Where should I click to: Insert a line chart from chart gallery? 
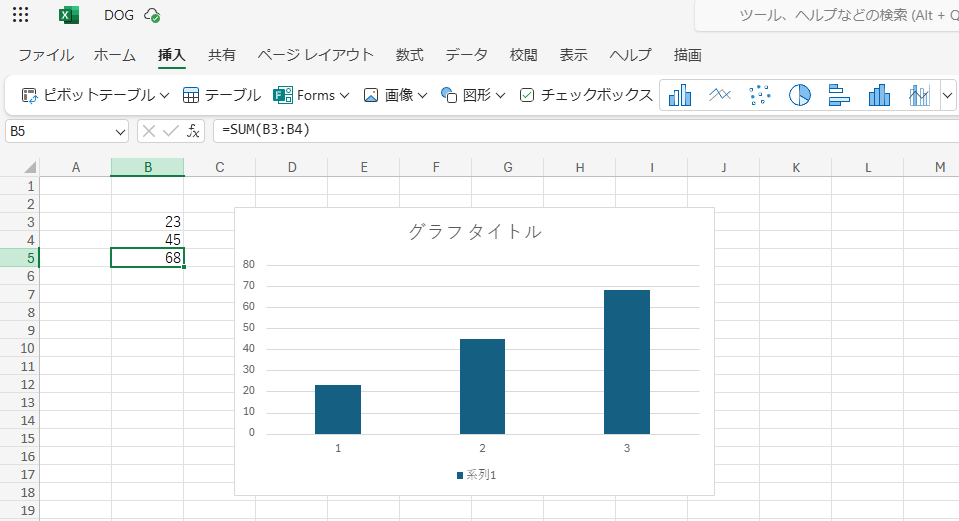(x=721, y=95)
